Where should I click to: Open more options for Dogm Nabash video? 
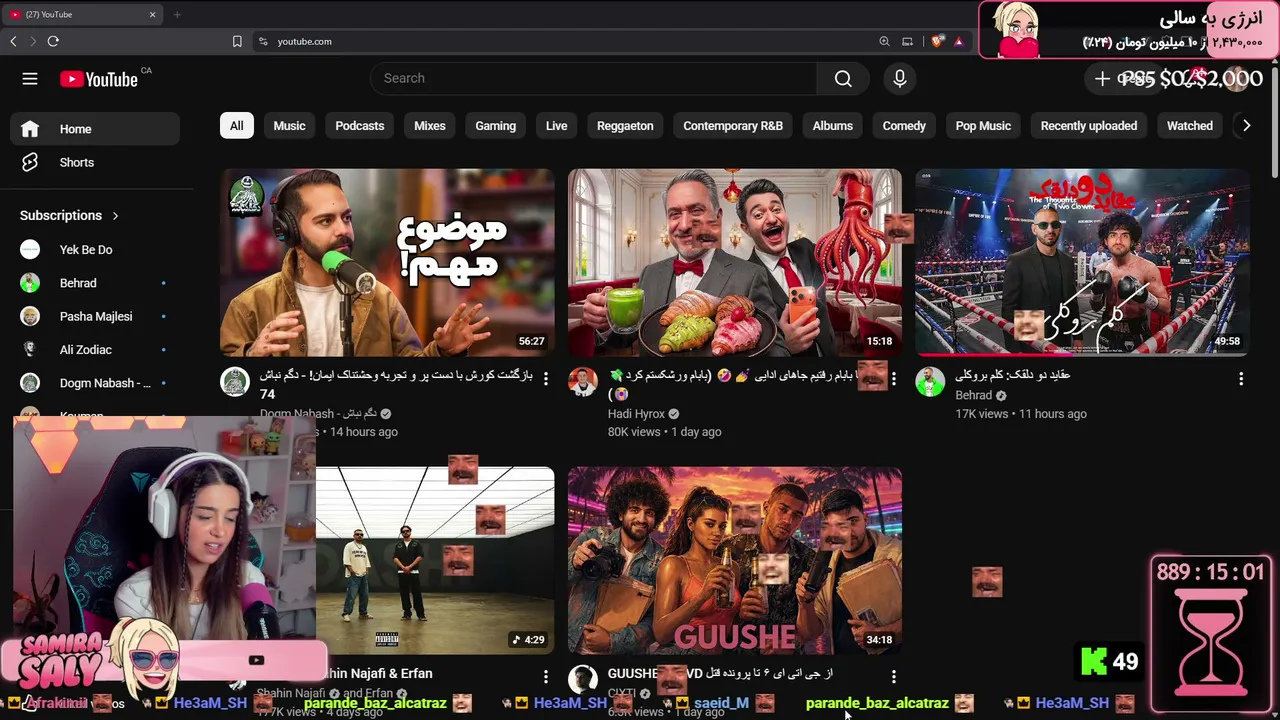click(546, 379)
